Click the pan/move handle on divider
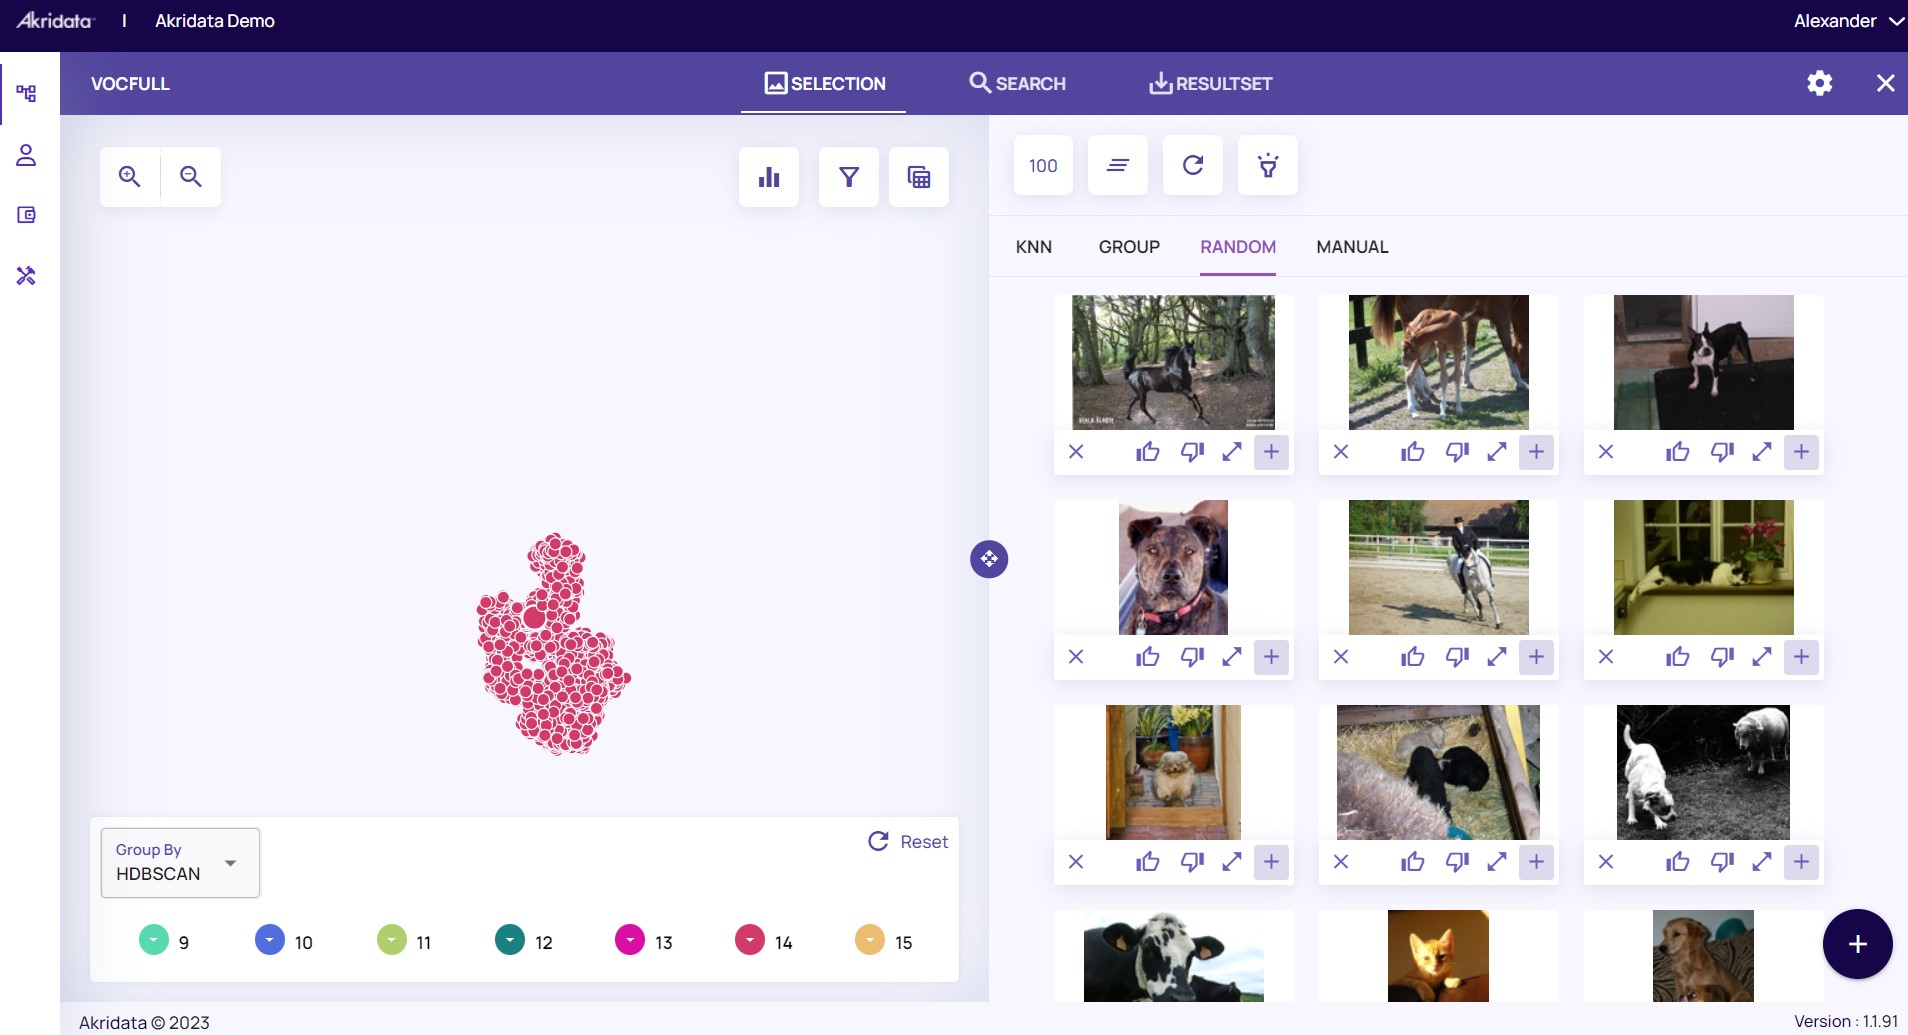The image size is (1908, 1035). coord(989,559)
